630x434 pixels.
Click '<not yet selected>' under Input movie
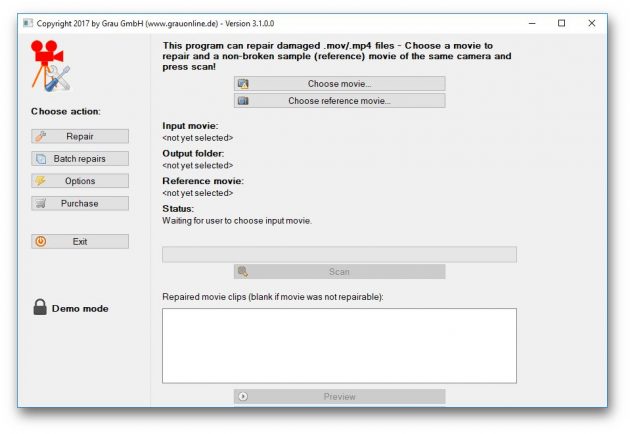[x=198, y=138]
